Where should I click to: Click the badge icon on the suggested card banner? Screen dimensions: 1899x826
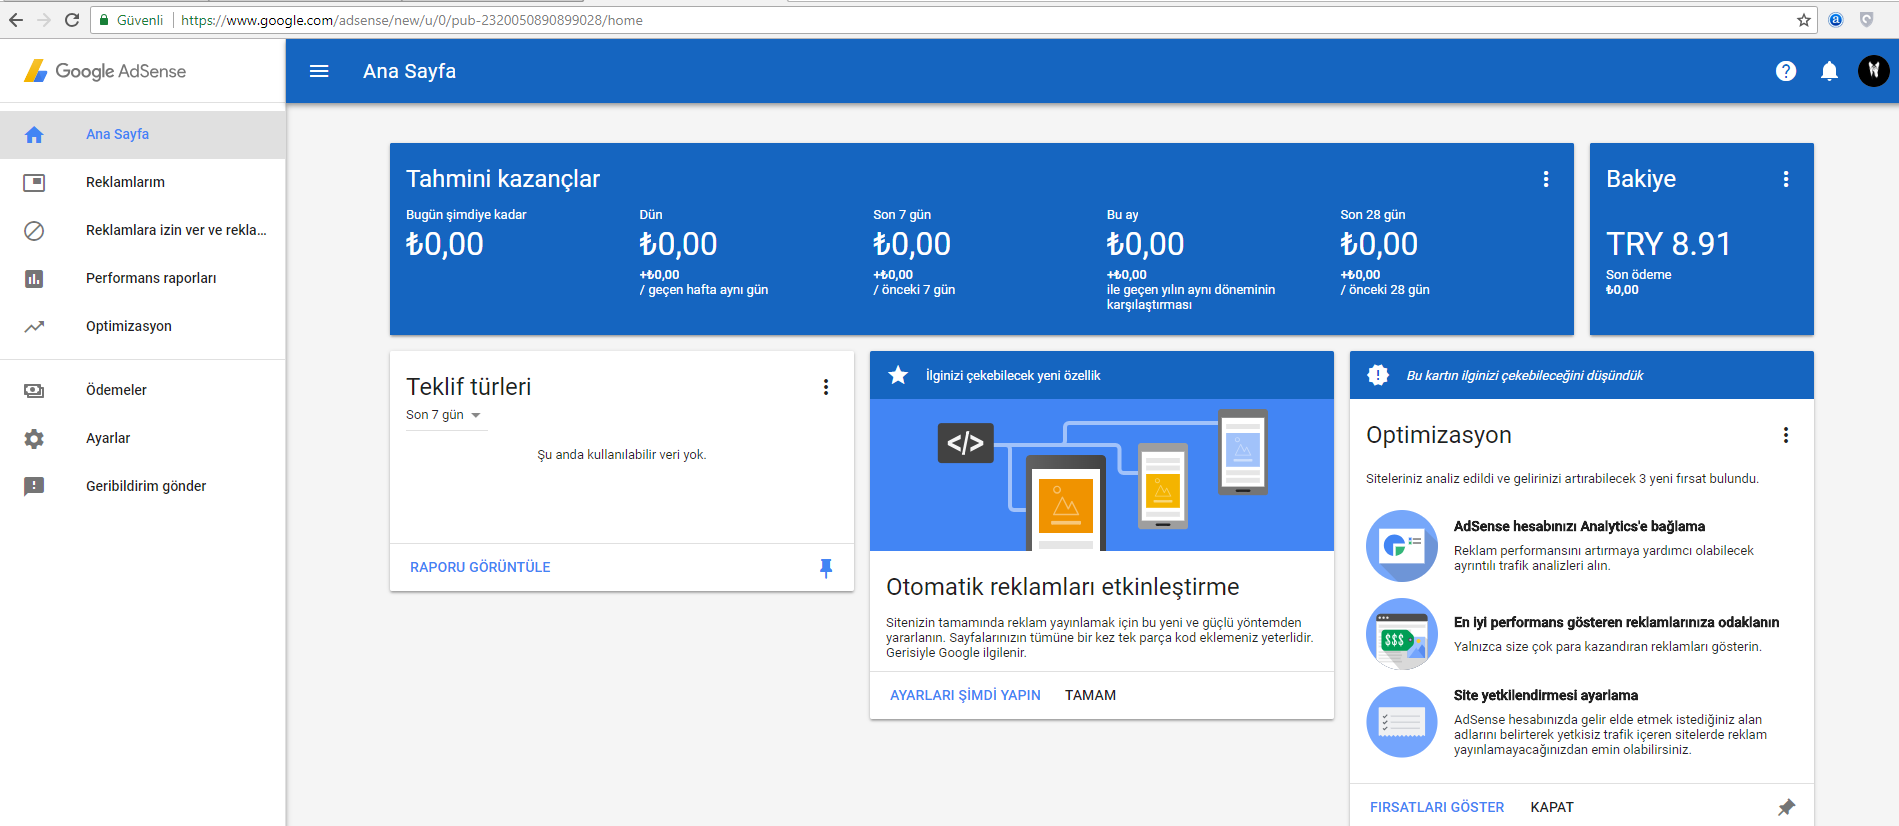1378,375
